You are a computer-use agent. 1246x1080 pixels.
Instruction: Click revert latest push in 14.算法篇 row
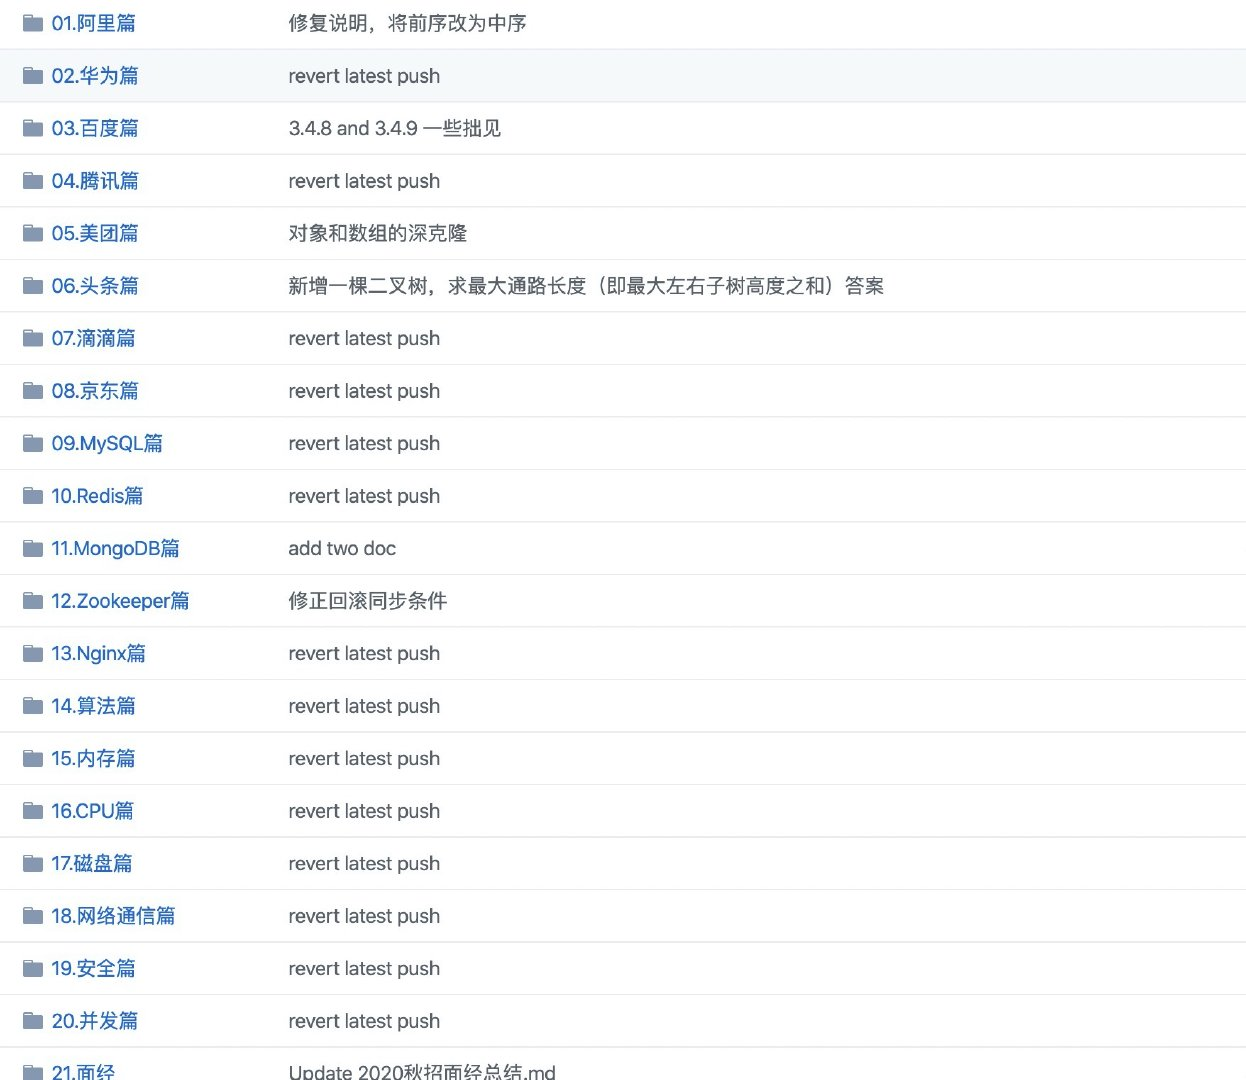364,706
